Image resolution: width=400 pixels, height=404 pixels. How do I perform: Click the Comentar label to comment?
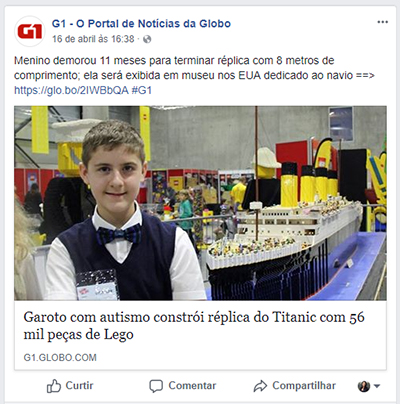[192, 386]
